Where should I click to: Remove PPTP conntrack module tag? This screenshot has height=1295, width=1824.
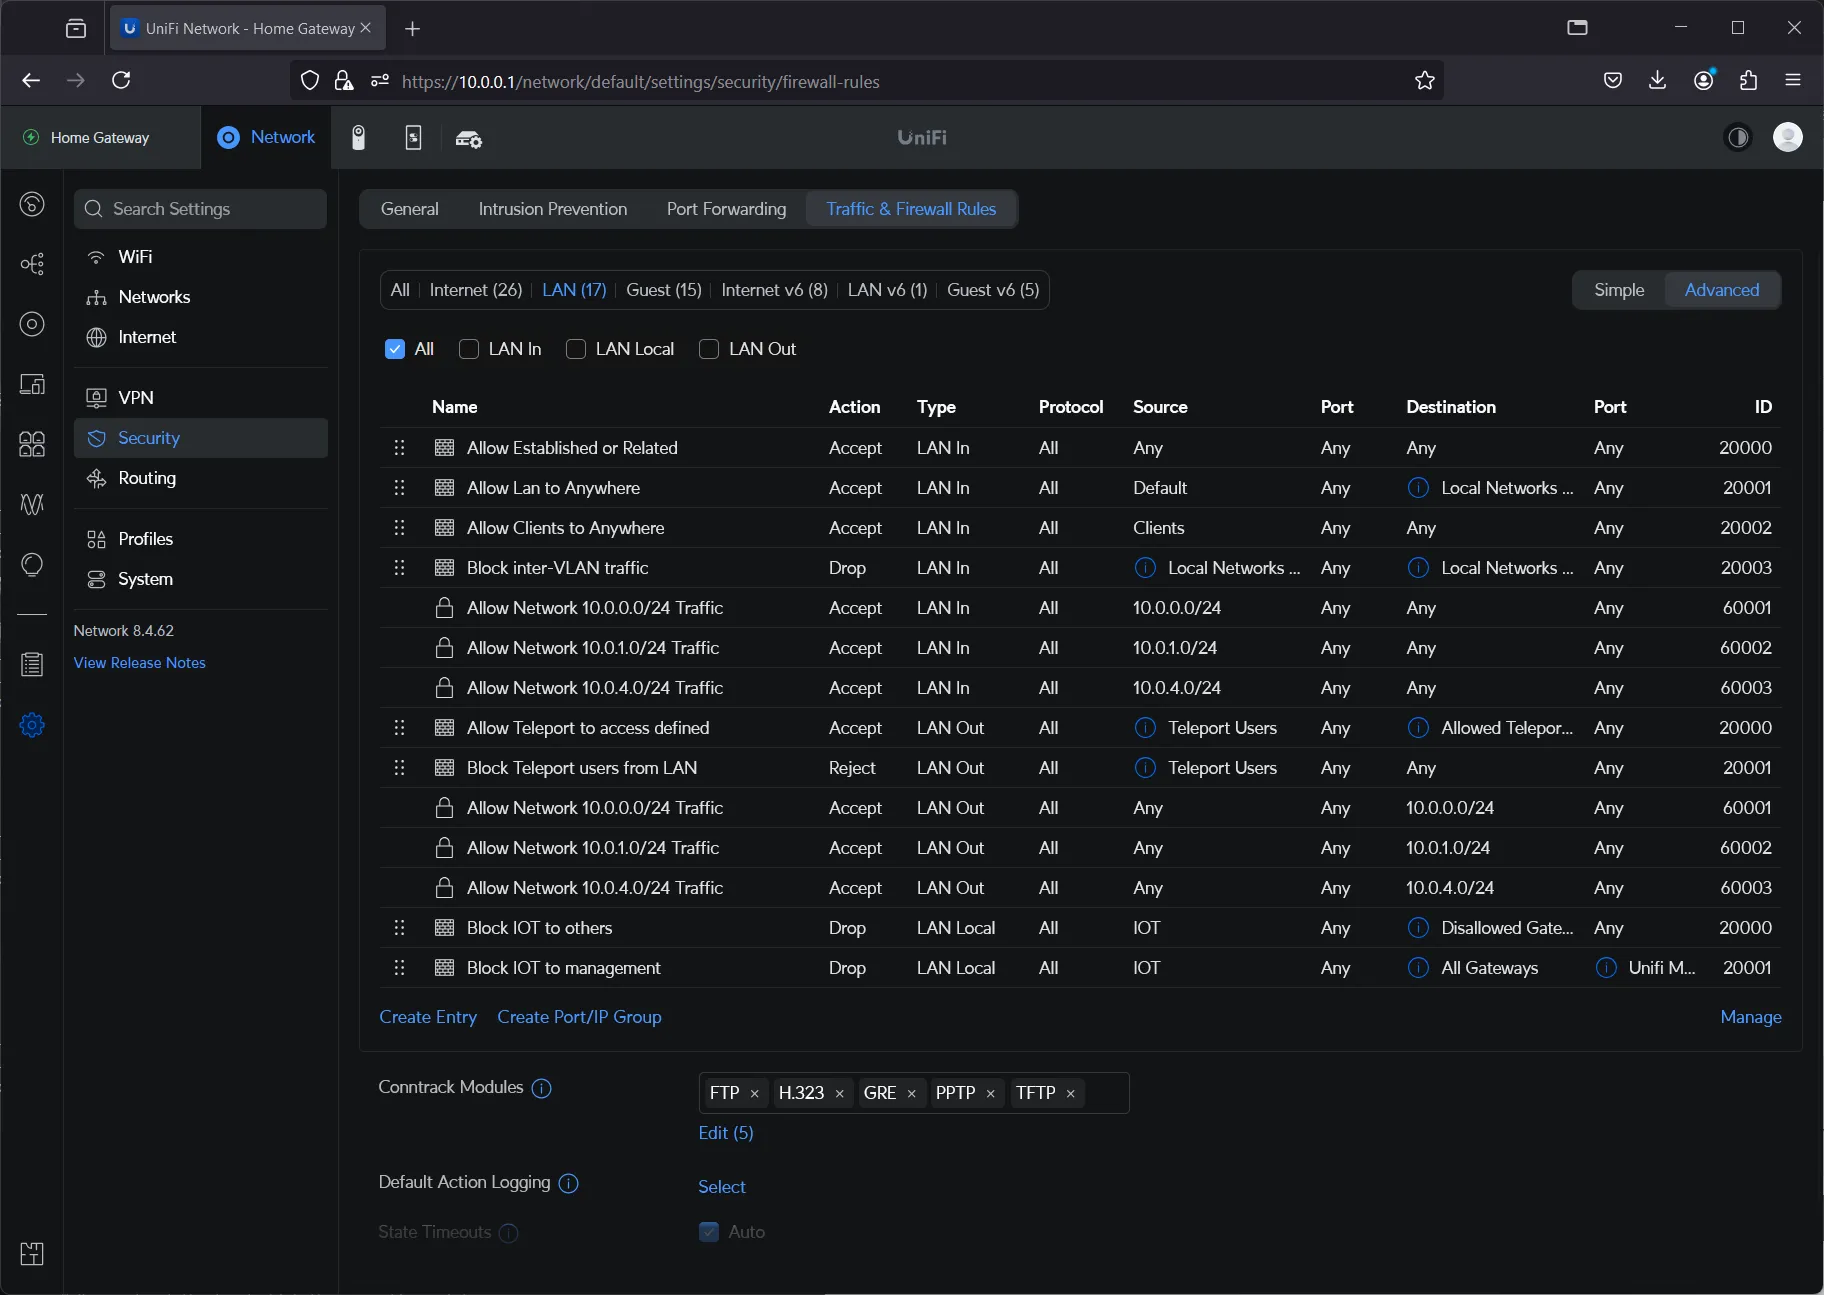tap(990, 1094)
